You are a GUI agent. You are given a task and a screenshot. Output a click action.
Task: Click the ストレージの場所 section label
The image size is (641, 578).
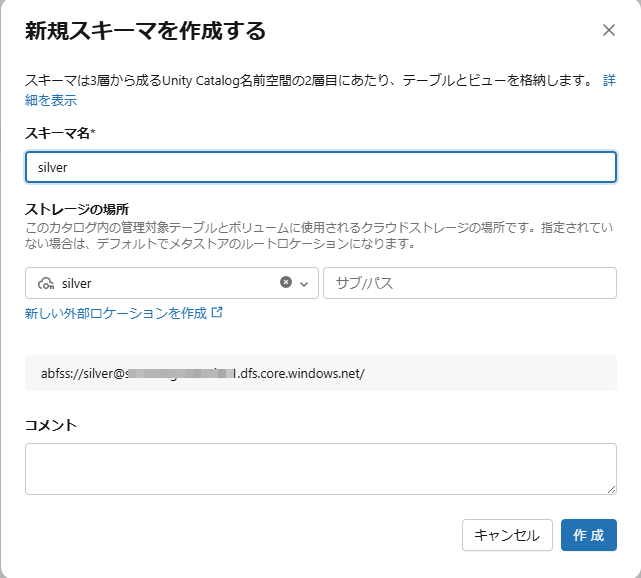click(82, 210)
